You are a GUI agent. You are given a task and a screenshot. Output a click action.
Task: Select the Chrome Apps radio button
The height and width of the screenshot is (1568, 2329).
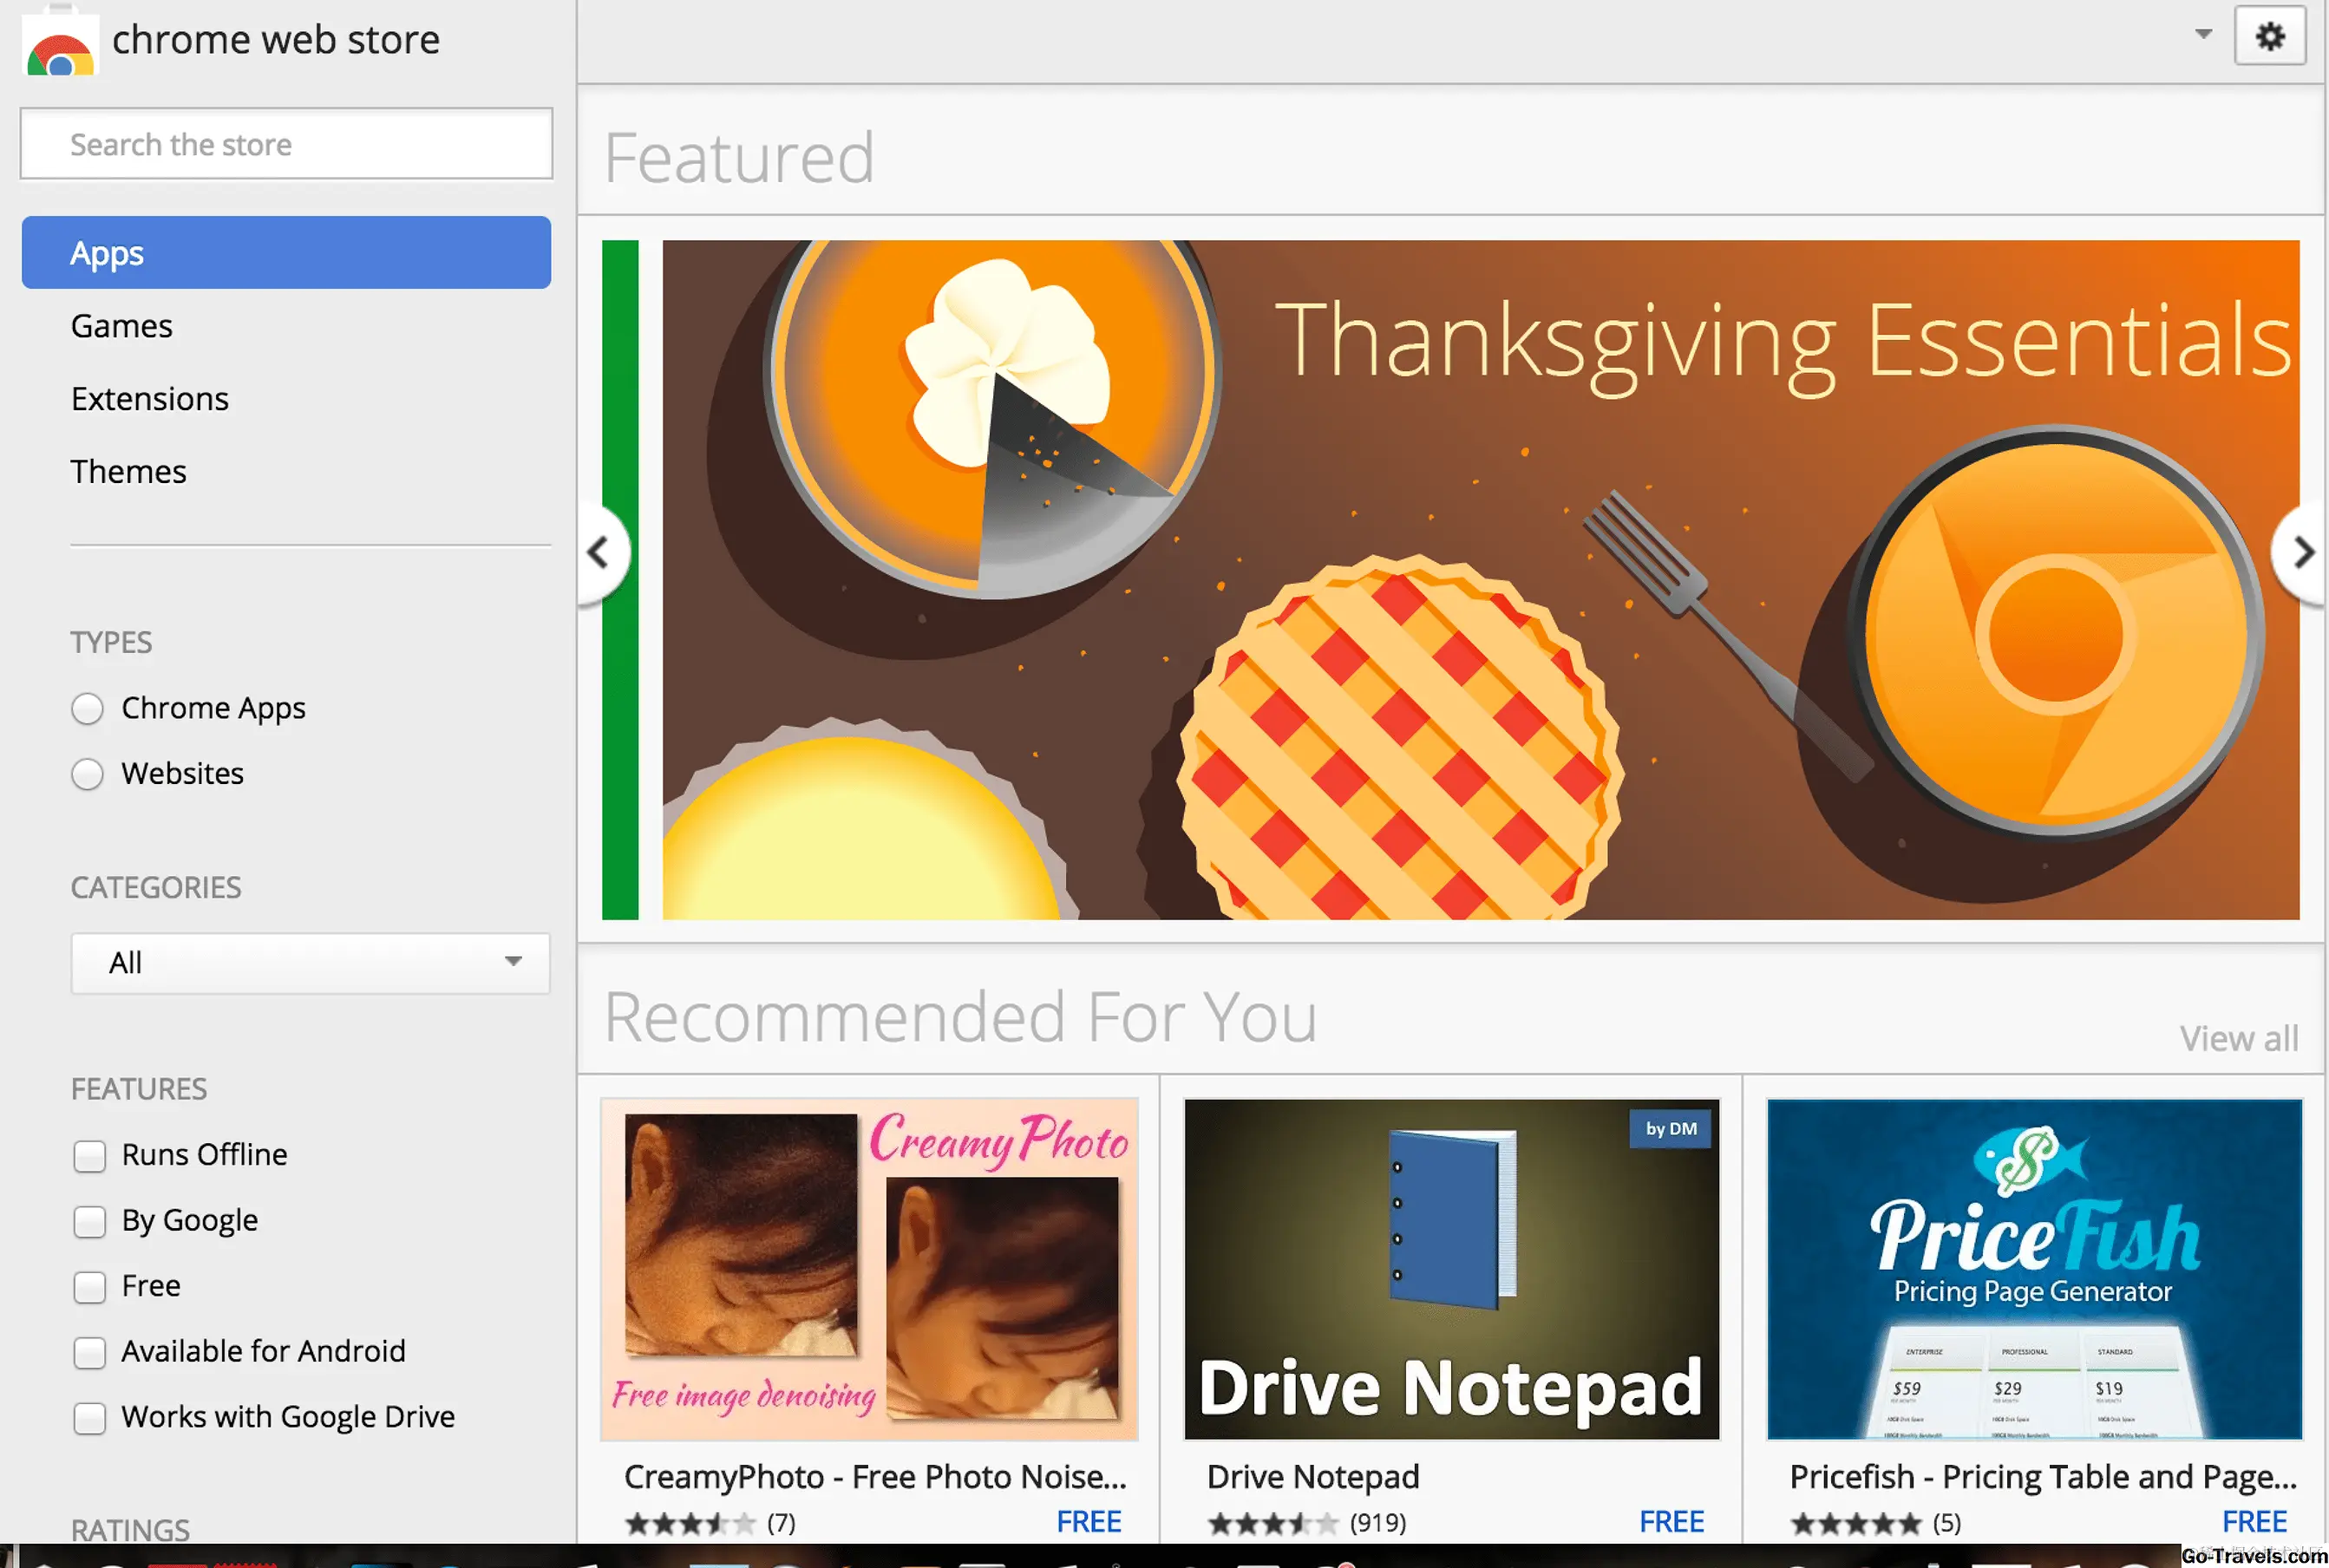tap(88, 708)
